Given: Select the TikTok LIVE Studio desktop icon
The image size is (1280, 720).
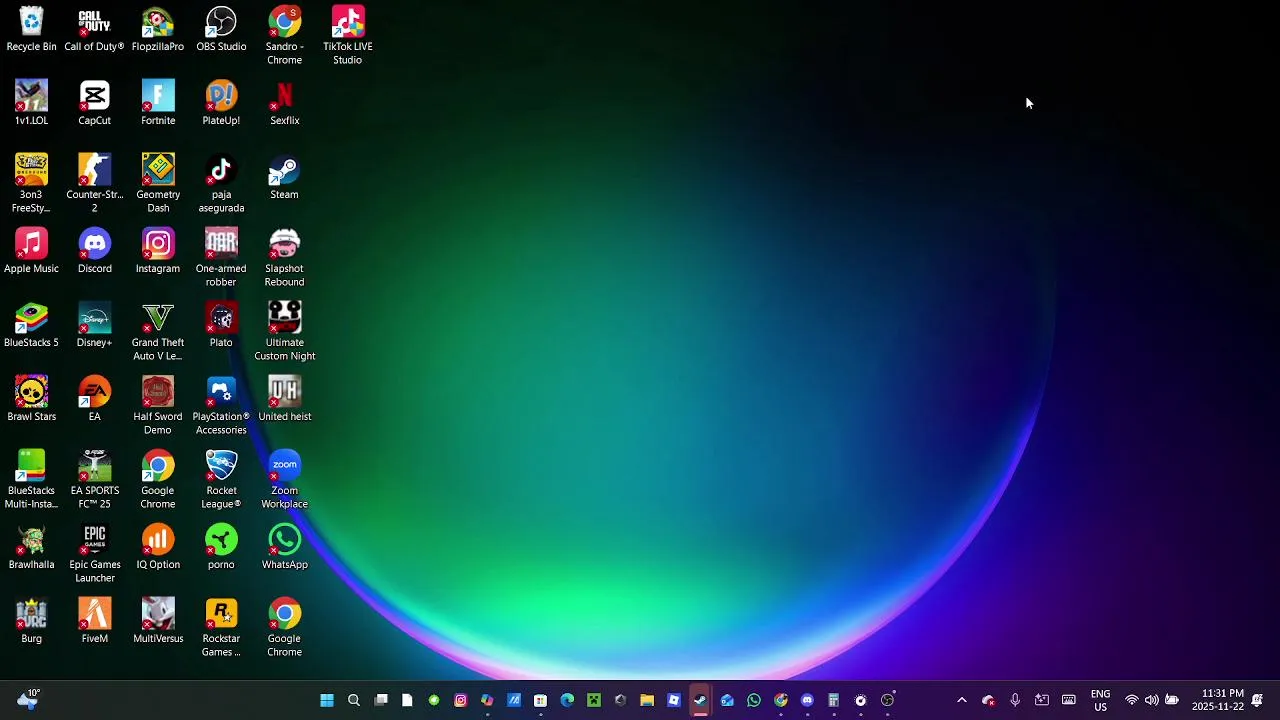Looking at the screenshot, I should (348, 36).
